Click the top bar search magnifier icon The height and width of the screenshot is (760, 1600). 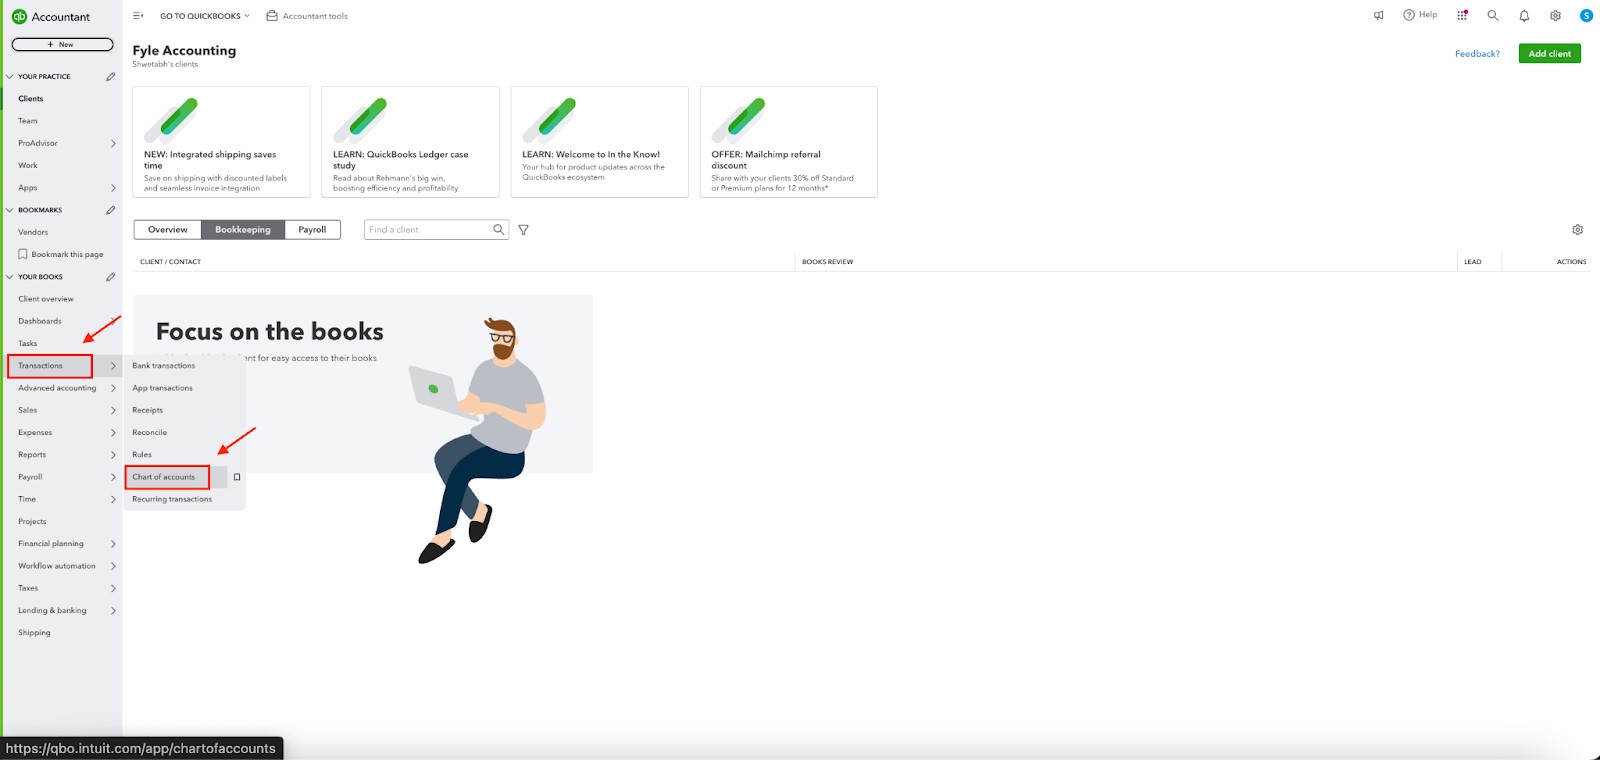click(1493, 16)
